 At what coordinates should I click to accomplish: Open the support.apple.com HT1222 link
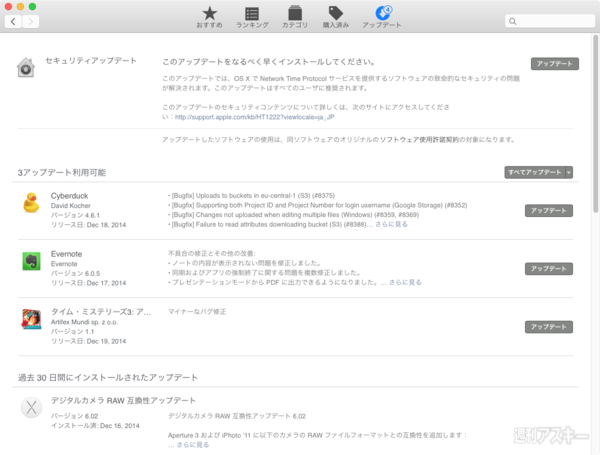click(254, 117)
